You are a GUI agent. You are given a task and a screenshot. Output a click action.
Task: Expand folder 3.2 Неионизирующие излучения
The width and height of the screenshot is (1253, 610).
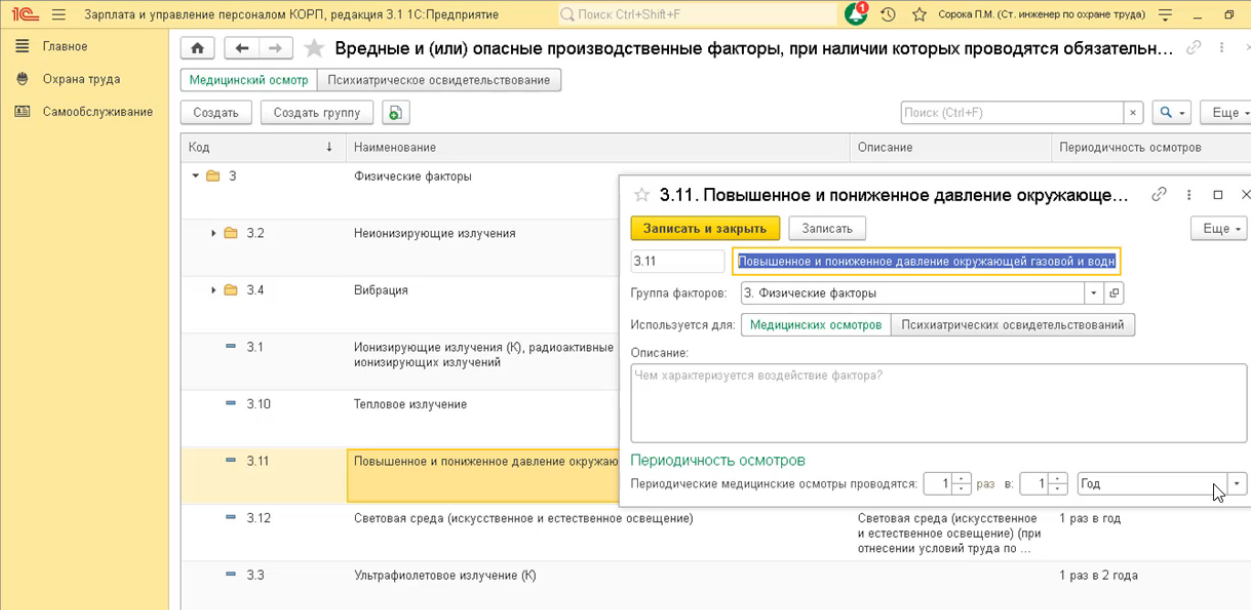pos(214,233)
